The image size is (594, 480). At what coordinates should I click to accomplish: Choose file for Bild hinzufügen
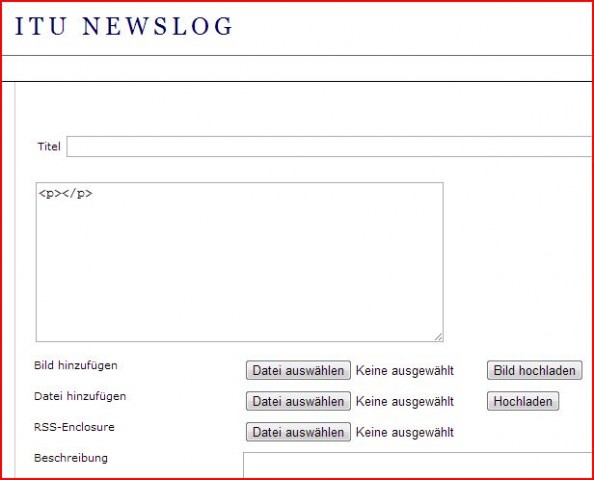pos(298,370)
